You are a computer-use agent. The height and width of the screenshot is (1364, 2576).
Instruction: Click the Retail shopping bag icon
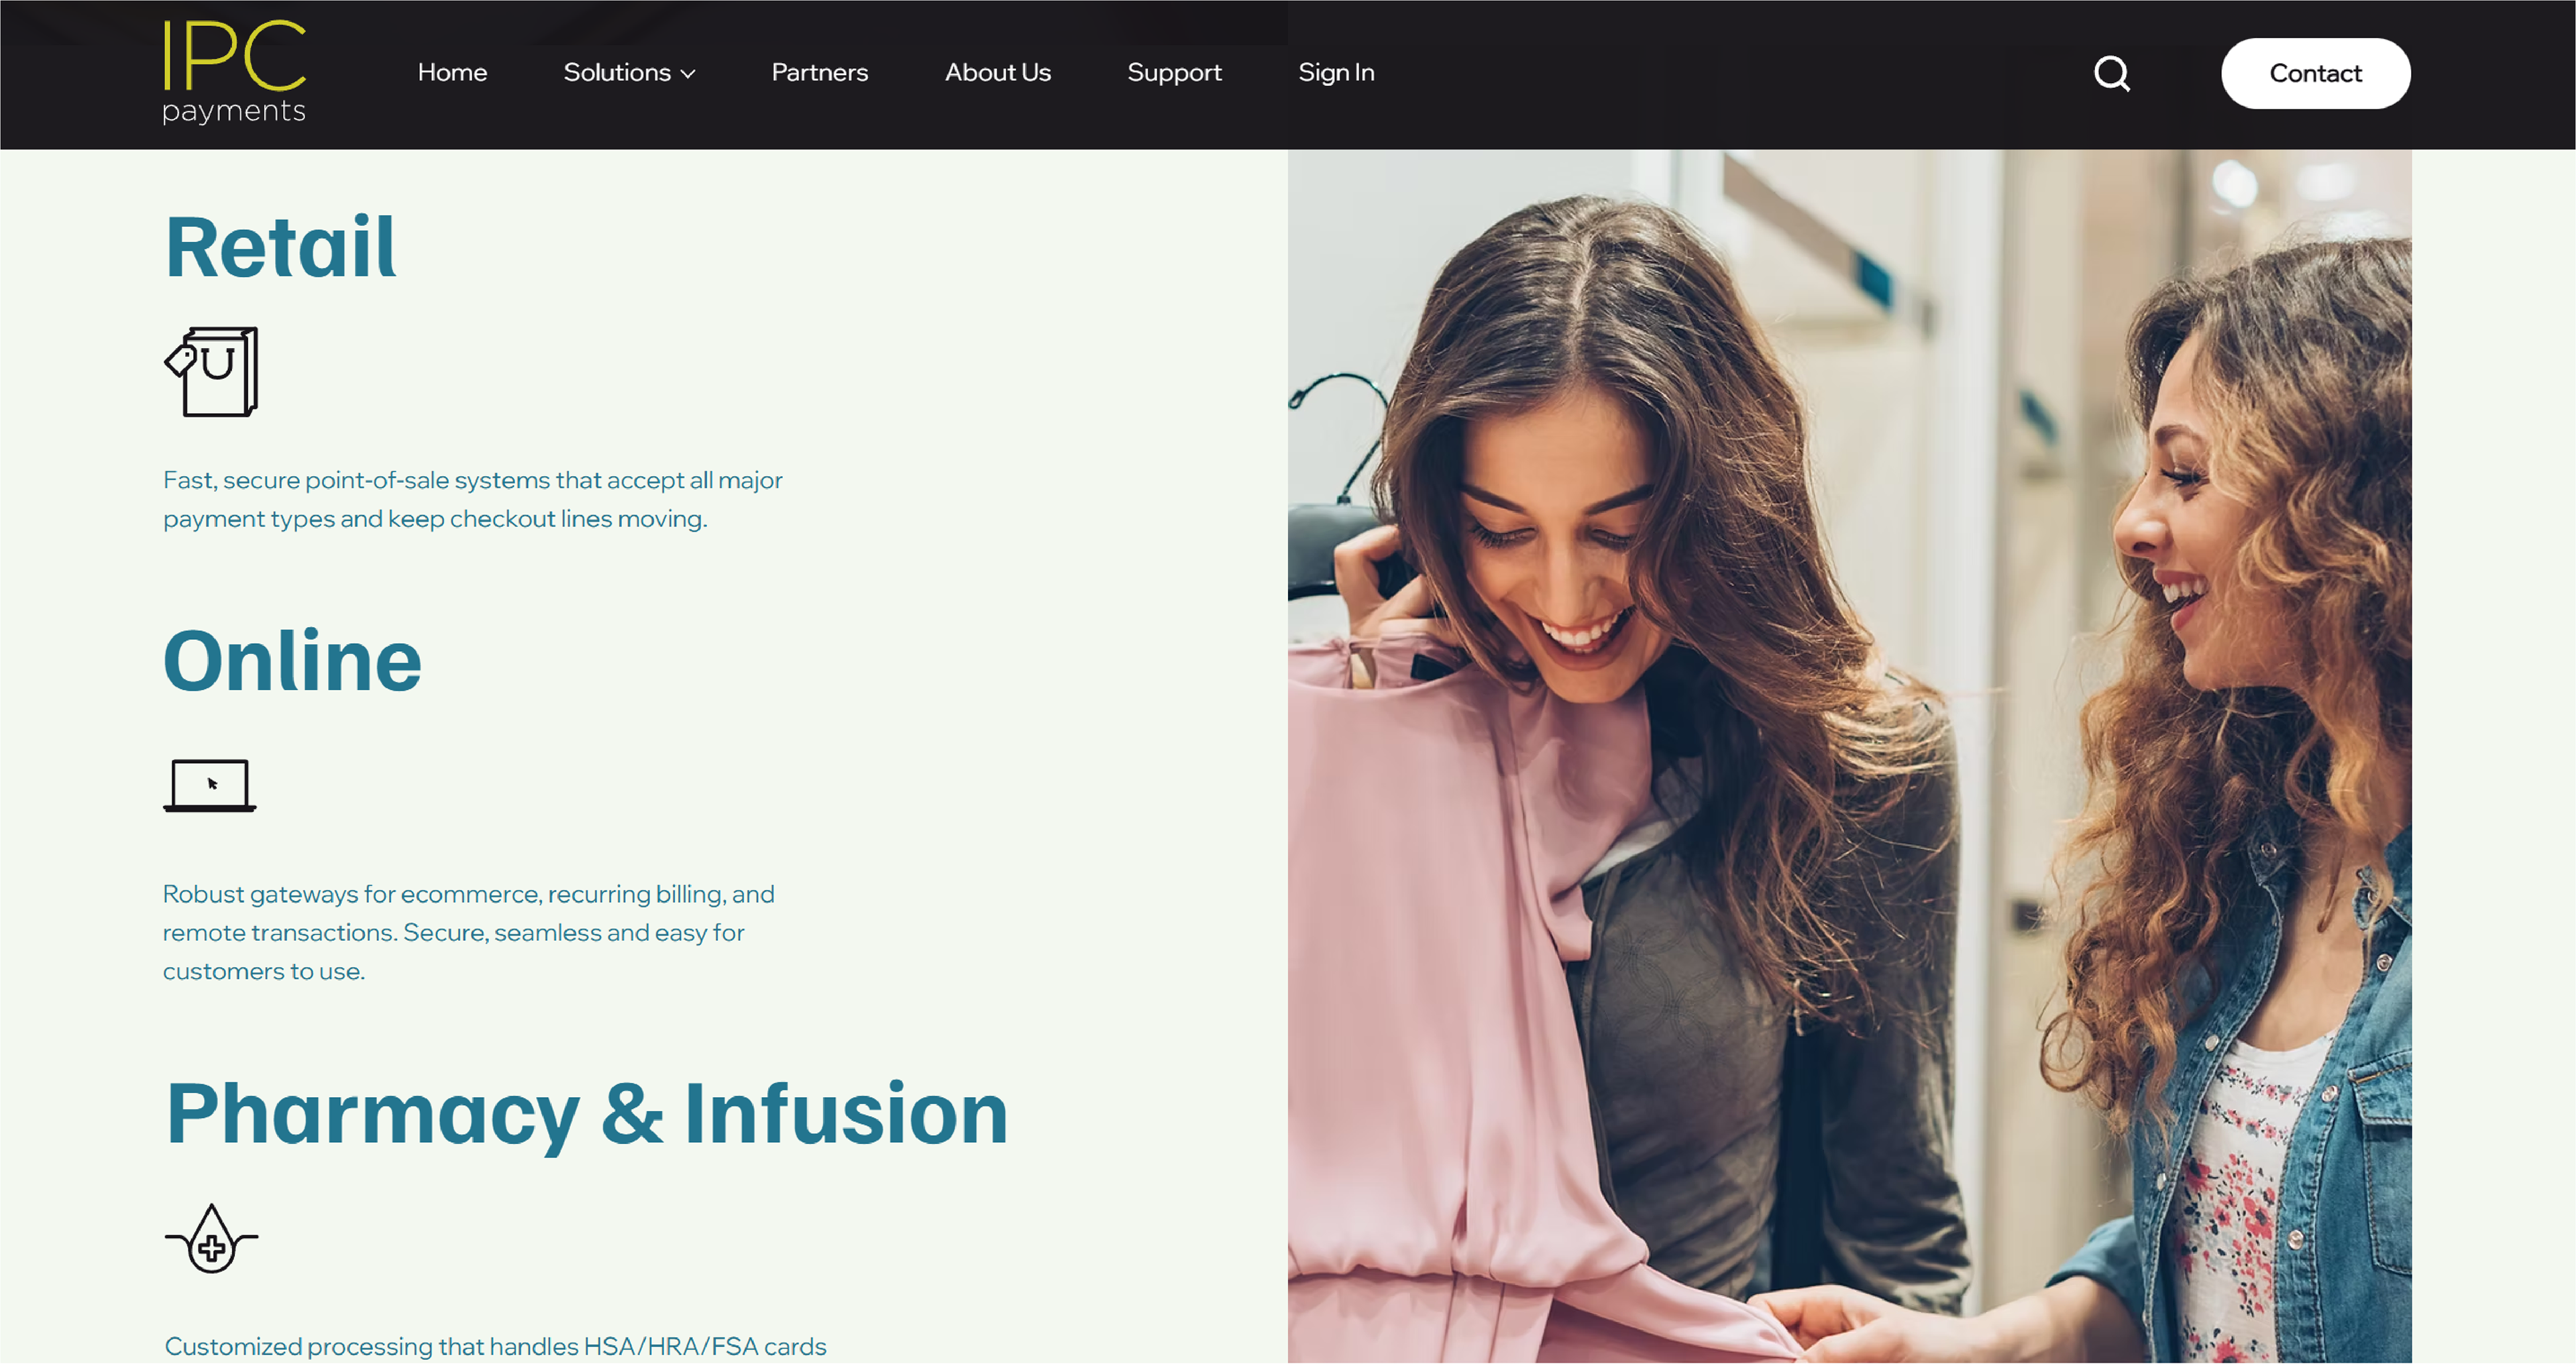click(x=212, y=372)
